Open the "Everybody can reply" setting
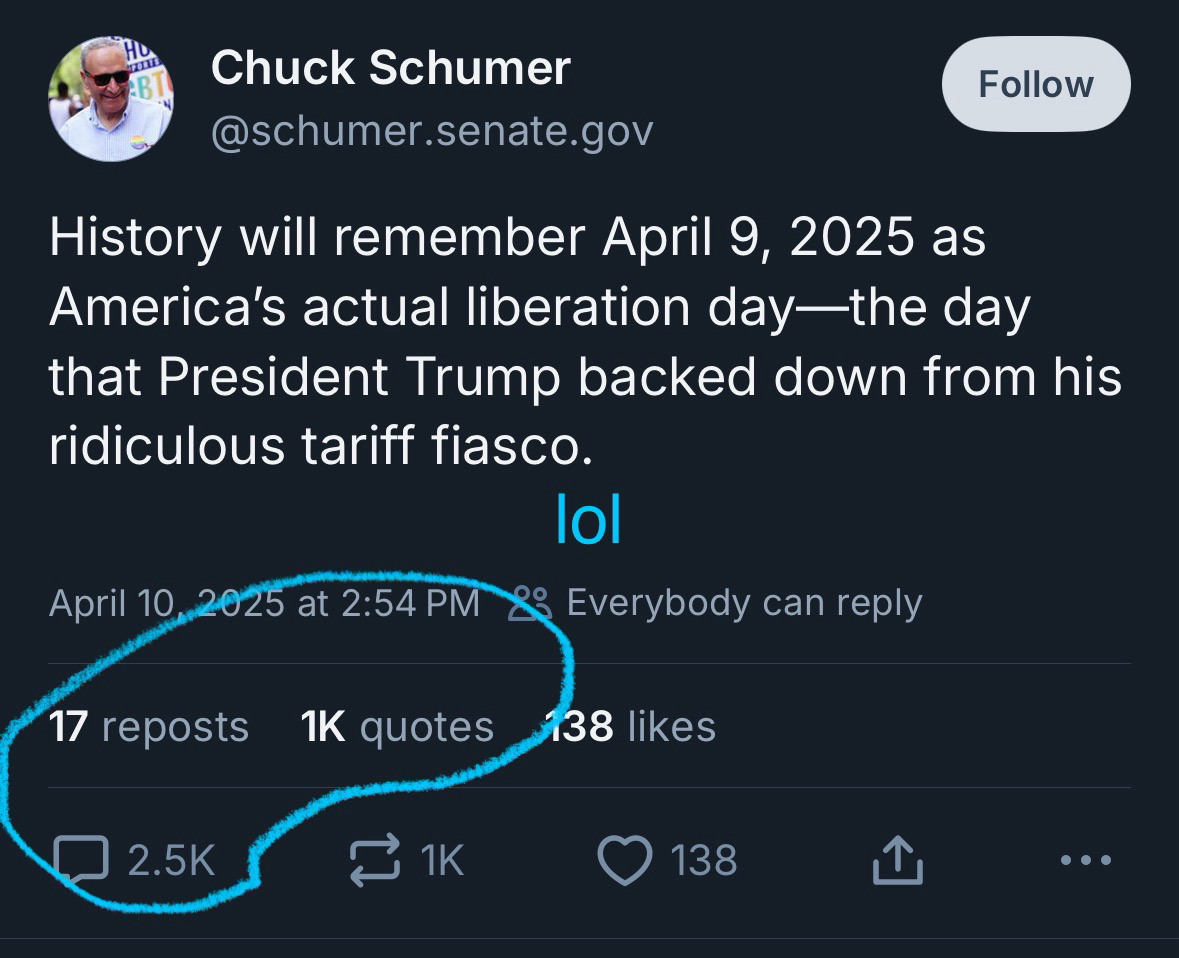Image resolution: width=1179 pixels, height=958 pixels. coord(743,603)
